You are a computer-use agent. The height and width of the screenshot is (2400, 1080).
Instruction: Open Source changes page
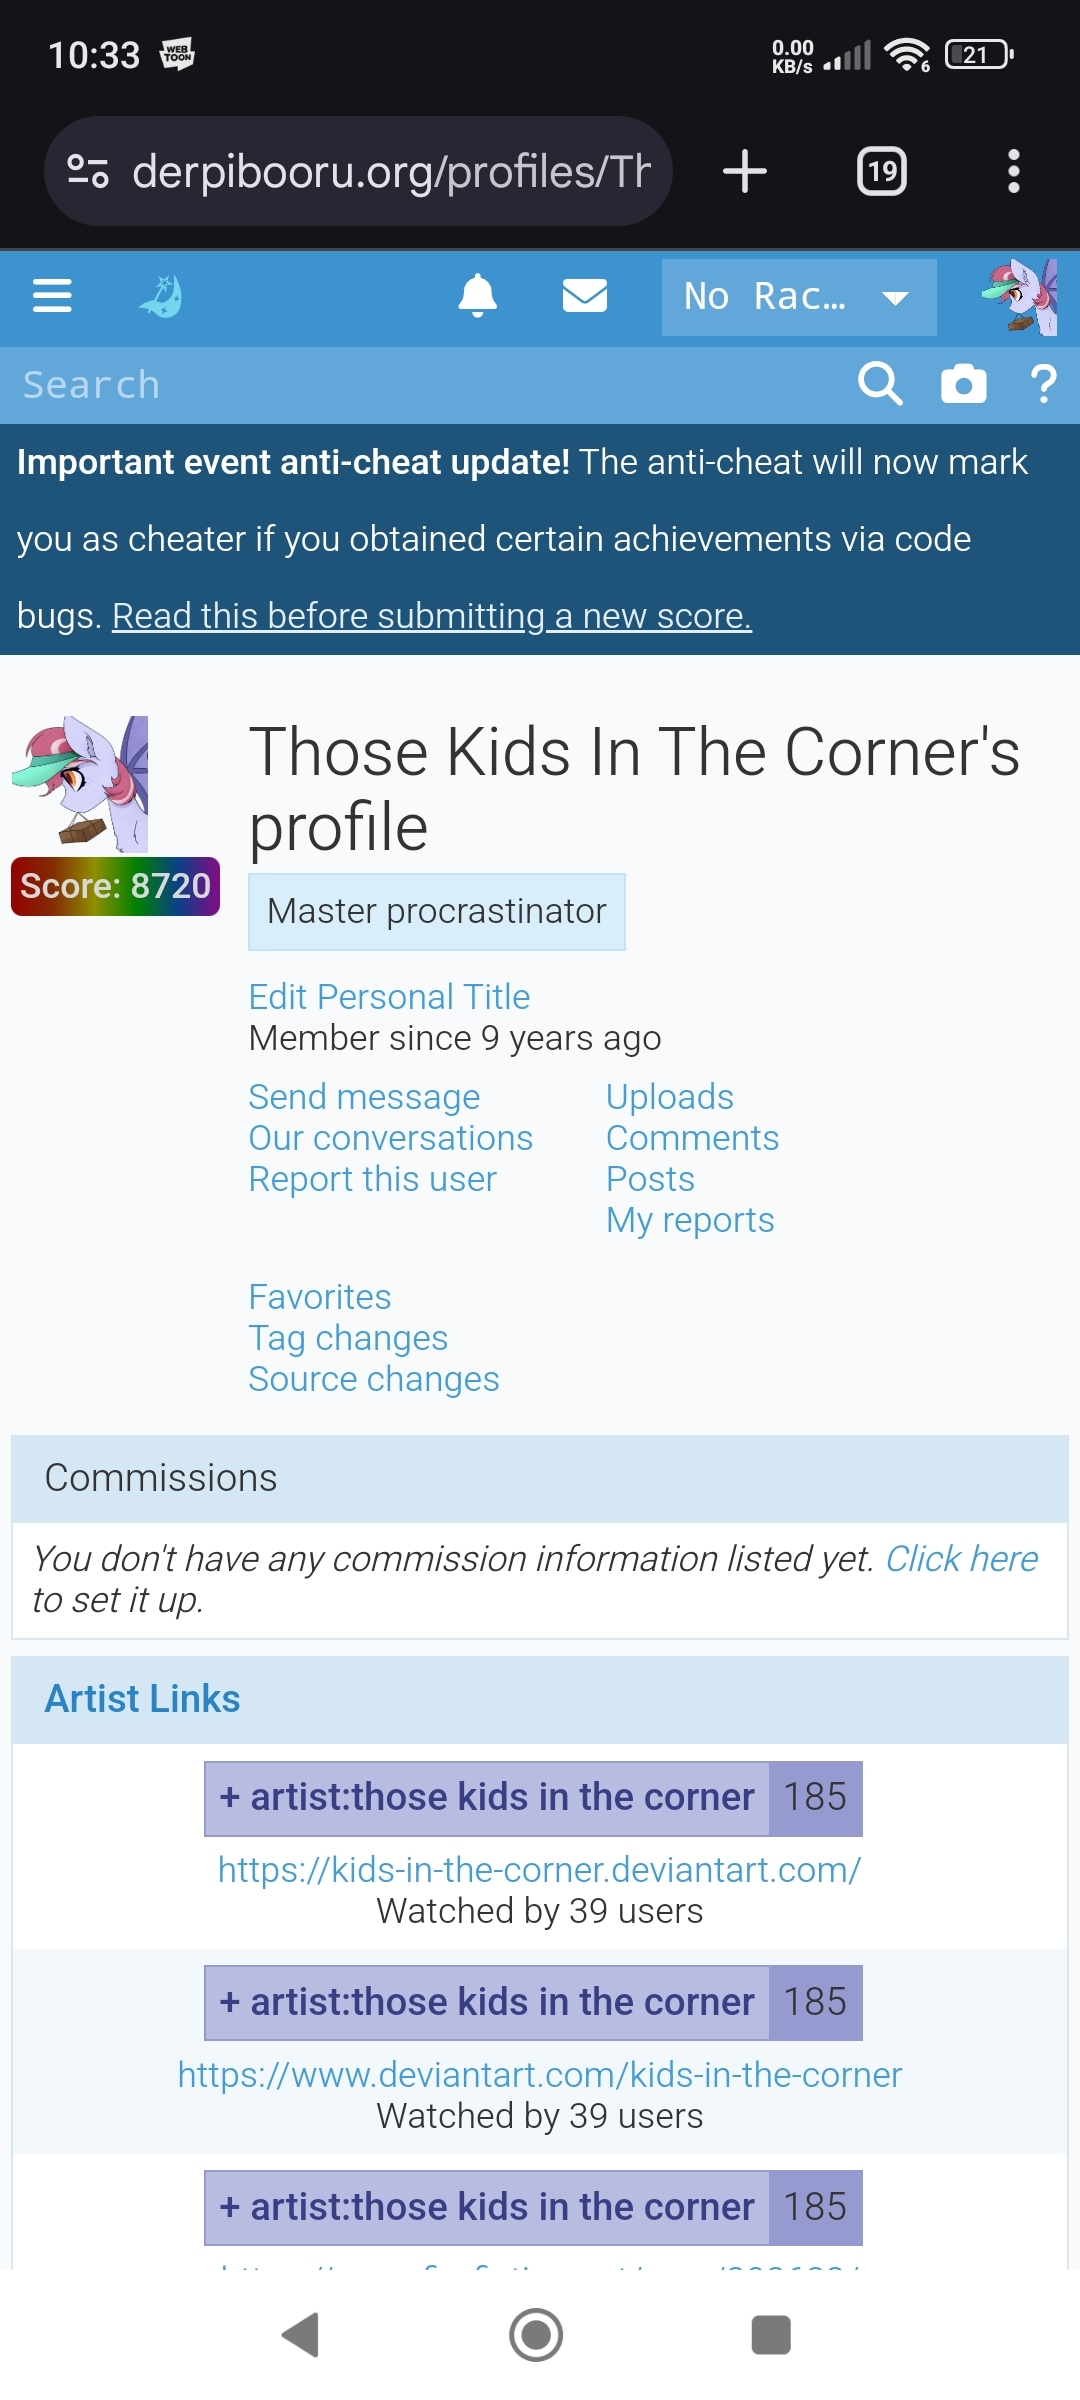(x=374, y=1379)
